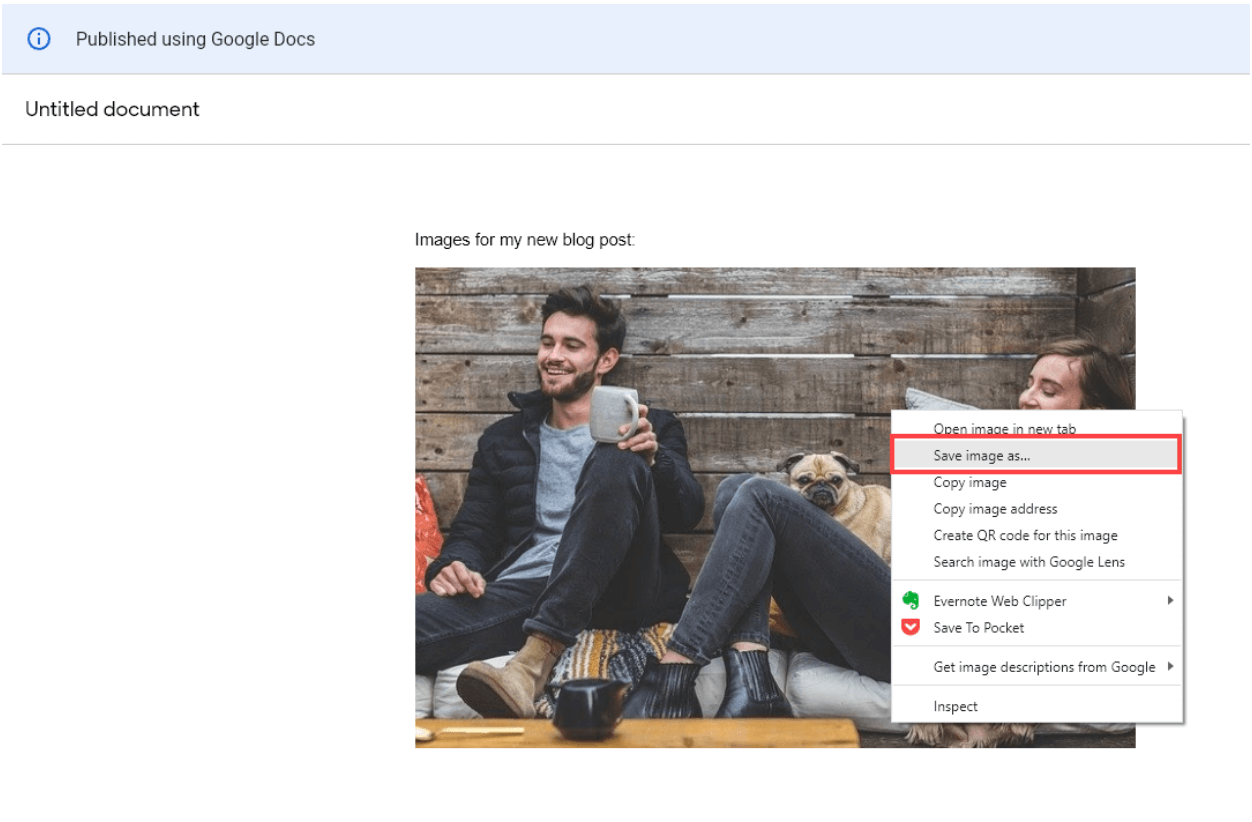Open image descriptions options from Google
Image resolution: width=1252 pixels, height=822 pixels.
[1044, 666]
